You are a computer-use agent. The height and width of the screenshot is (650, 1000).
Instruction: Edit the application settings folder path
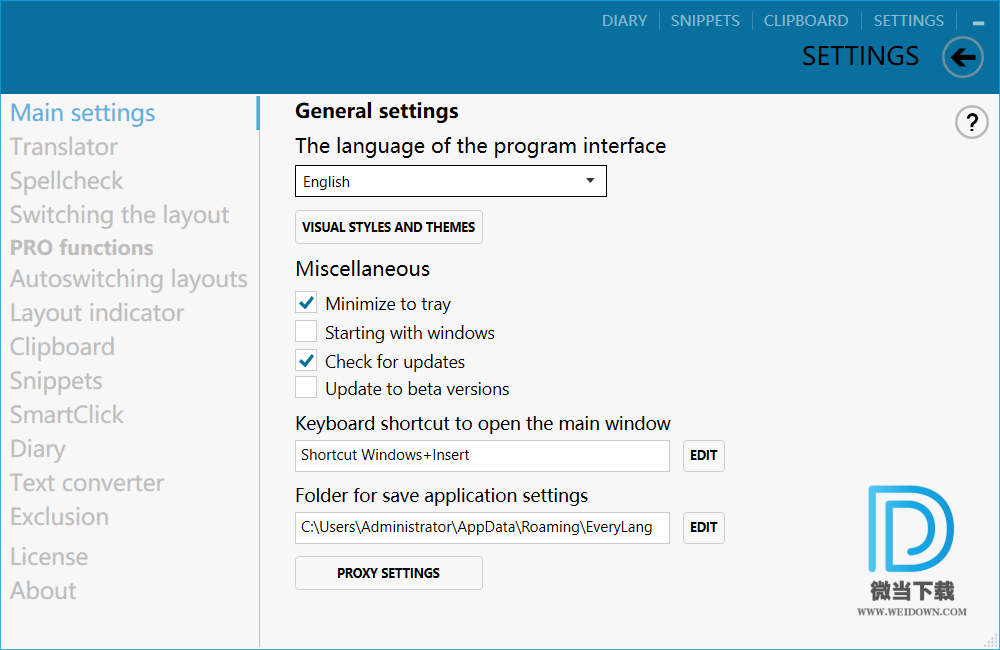pyautogui.click(x=703, y=527)
